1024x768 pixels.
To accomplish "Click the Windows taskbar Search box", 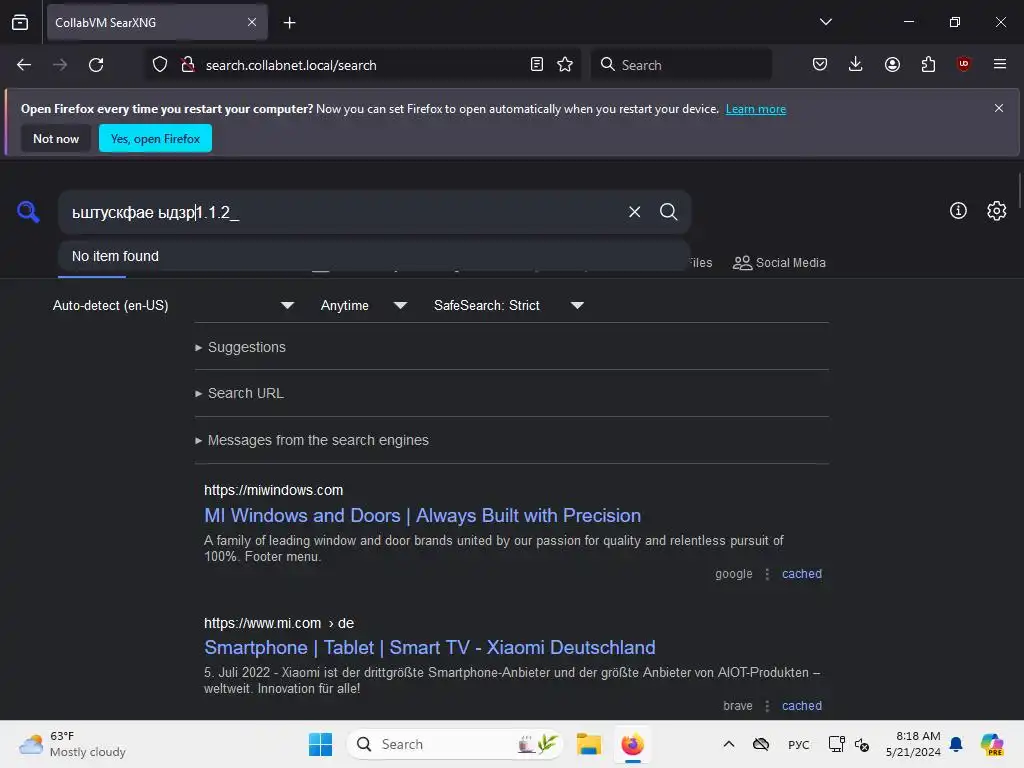I will [455, 744].
